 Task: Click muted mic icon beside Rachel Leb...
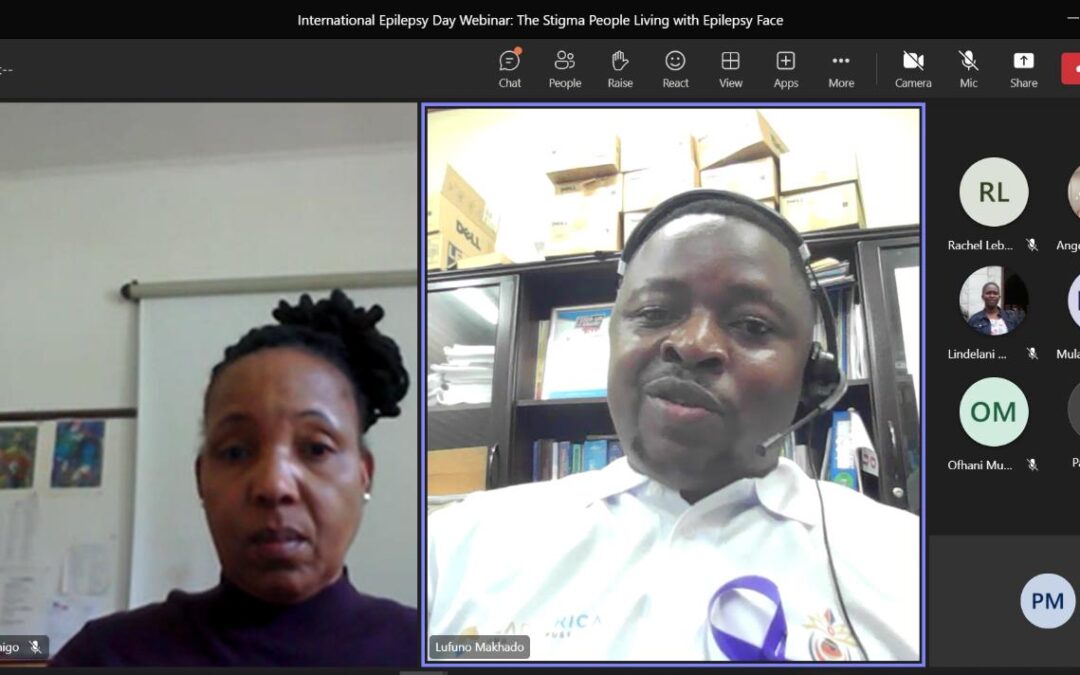pyautogui.click(x=1032, y=245)
